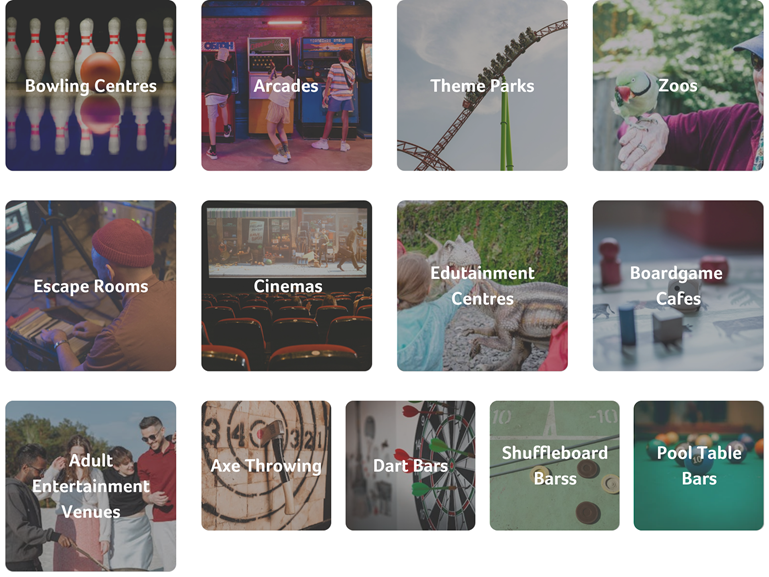
Task: Open the Pool Table Bars tile
Action: (x=699, y=466)
